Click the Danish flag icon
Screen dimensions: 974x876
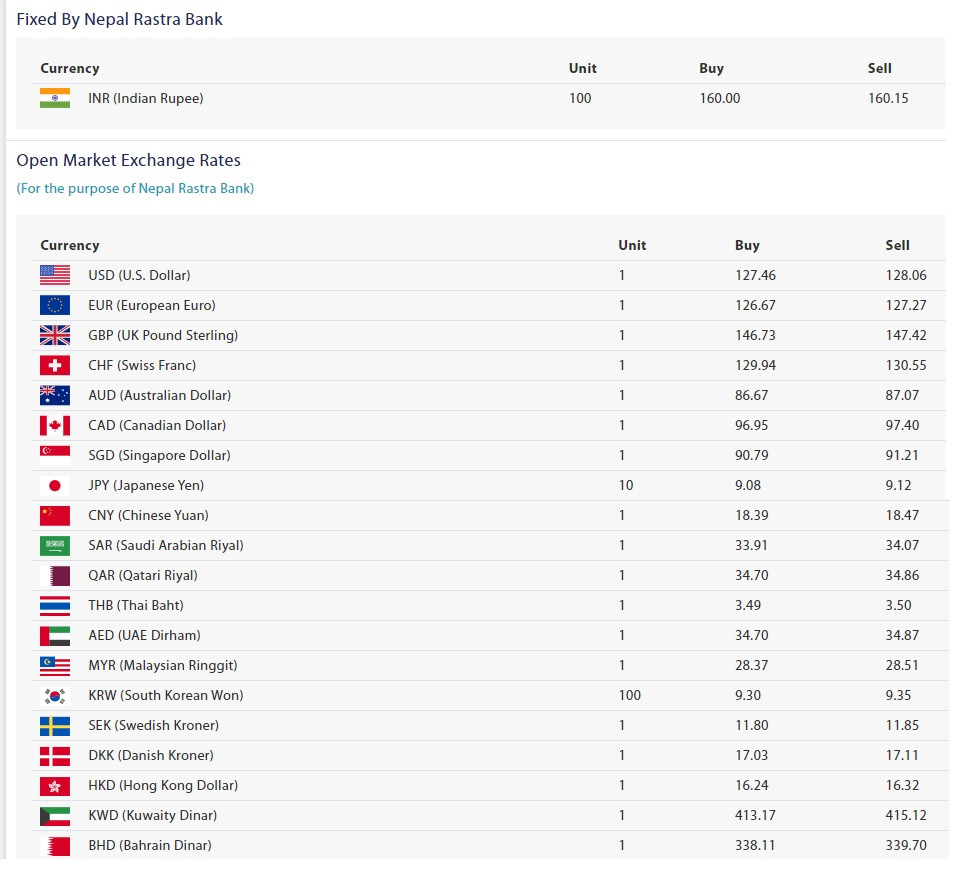pos(55,755)
